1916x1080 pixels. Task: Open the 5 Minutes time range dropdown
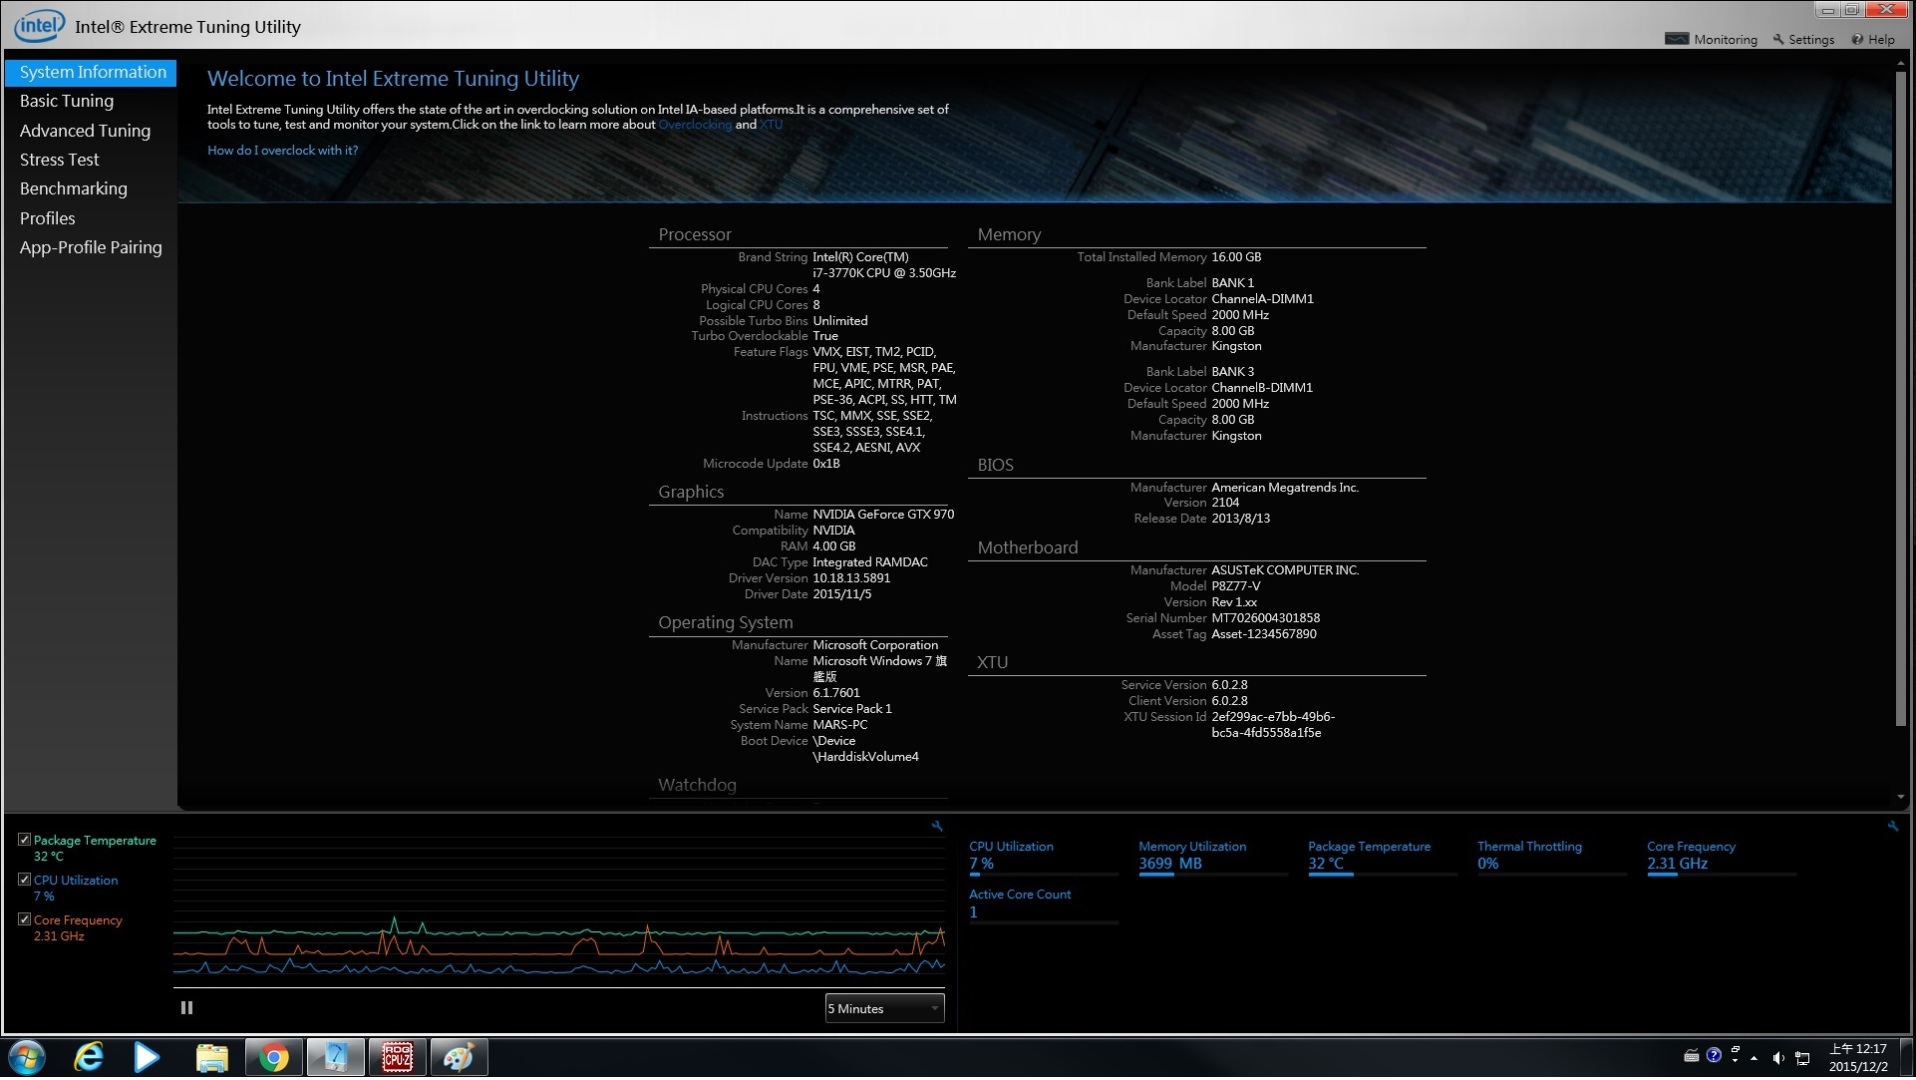(x=884, y=1009)
